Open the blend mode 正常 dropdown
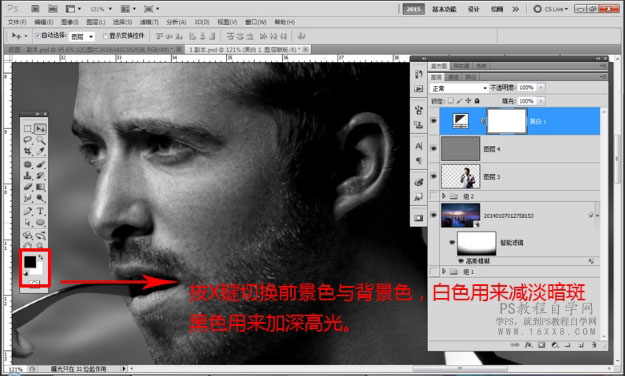 [x=459, y=88]
